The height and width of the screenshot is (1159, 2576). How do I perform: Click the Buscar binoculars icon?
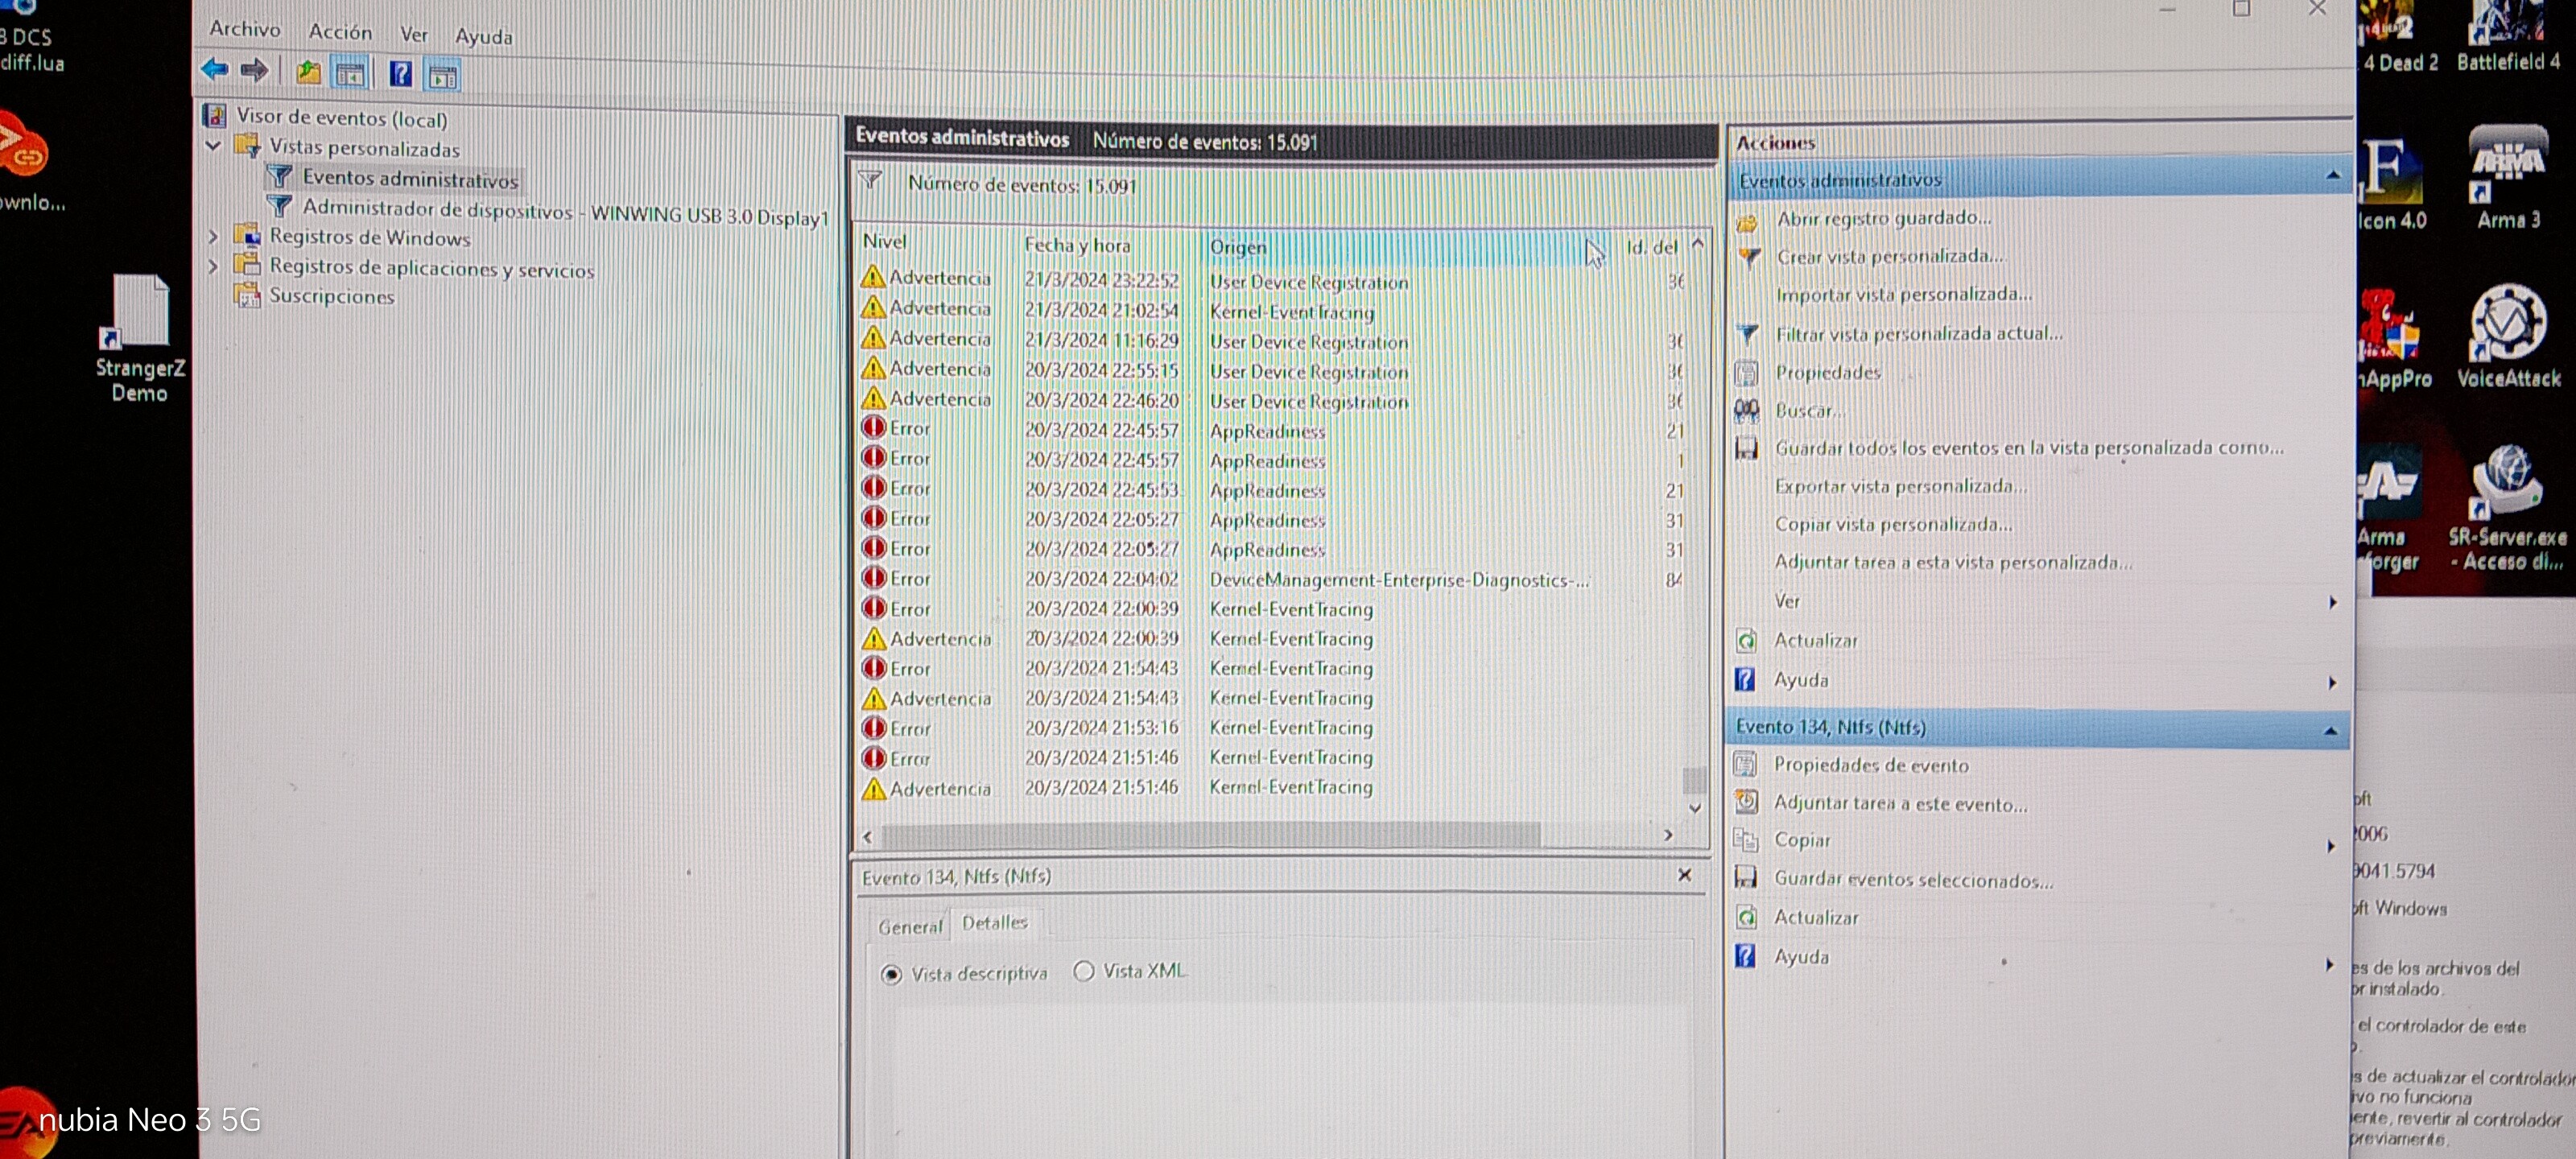click(x=1746, y=411)
